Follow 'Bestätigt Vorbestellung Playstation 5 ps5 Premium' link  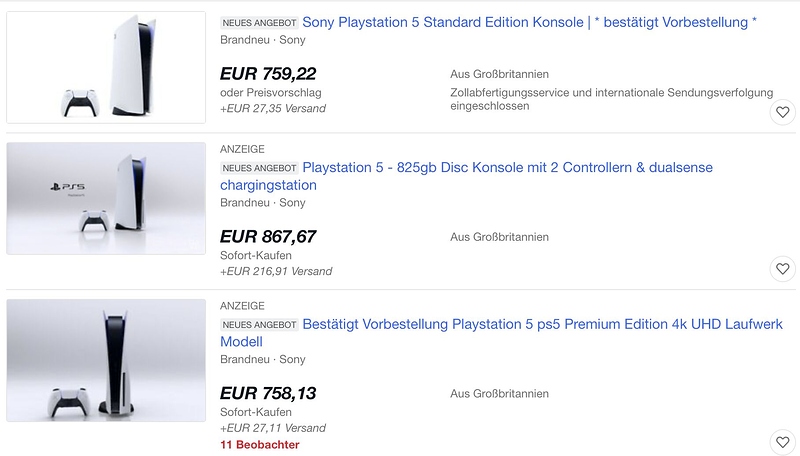(x=542, y=324)
